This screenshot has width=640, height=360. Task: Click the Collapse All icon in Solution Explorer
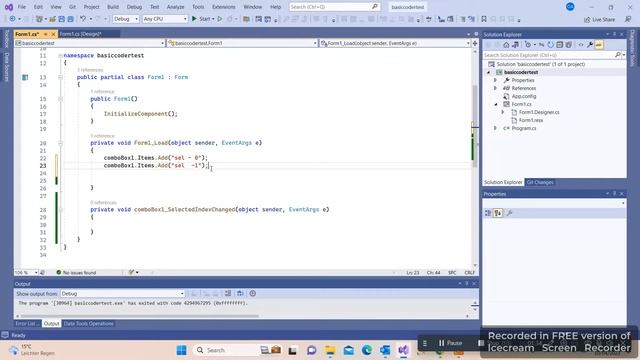coord(560,45)
